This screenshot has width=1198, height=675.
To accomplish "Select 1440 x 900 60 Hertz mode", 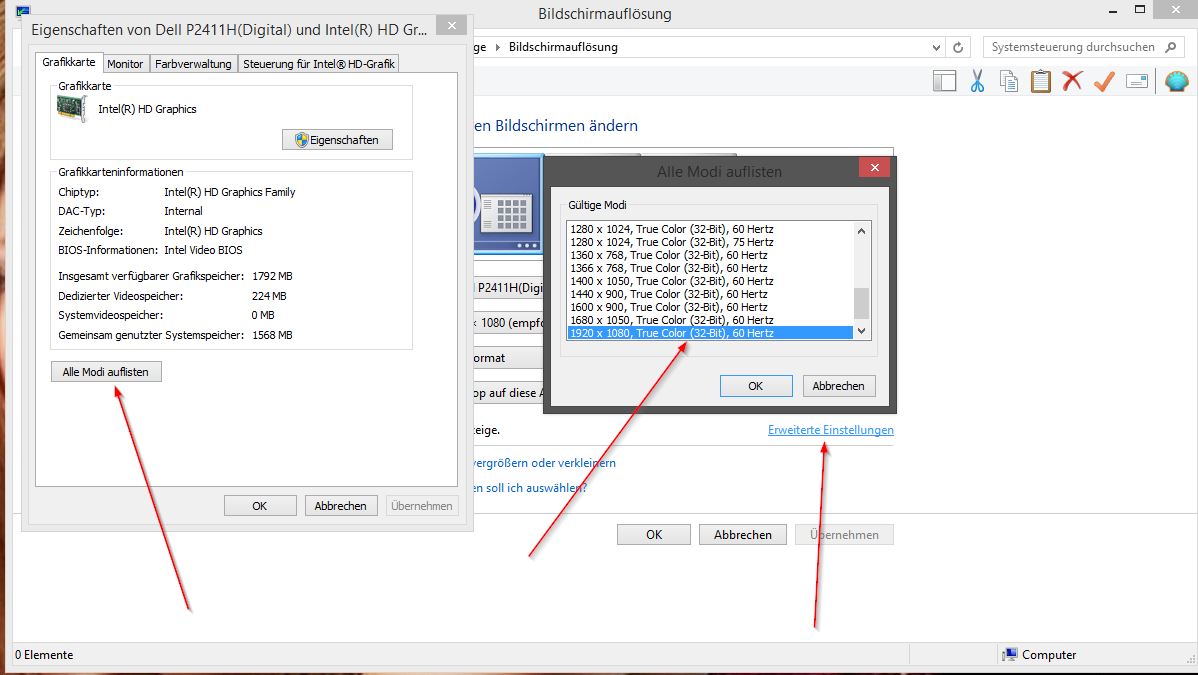I will [710, 294].
